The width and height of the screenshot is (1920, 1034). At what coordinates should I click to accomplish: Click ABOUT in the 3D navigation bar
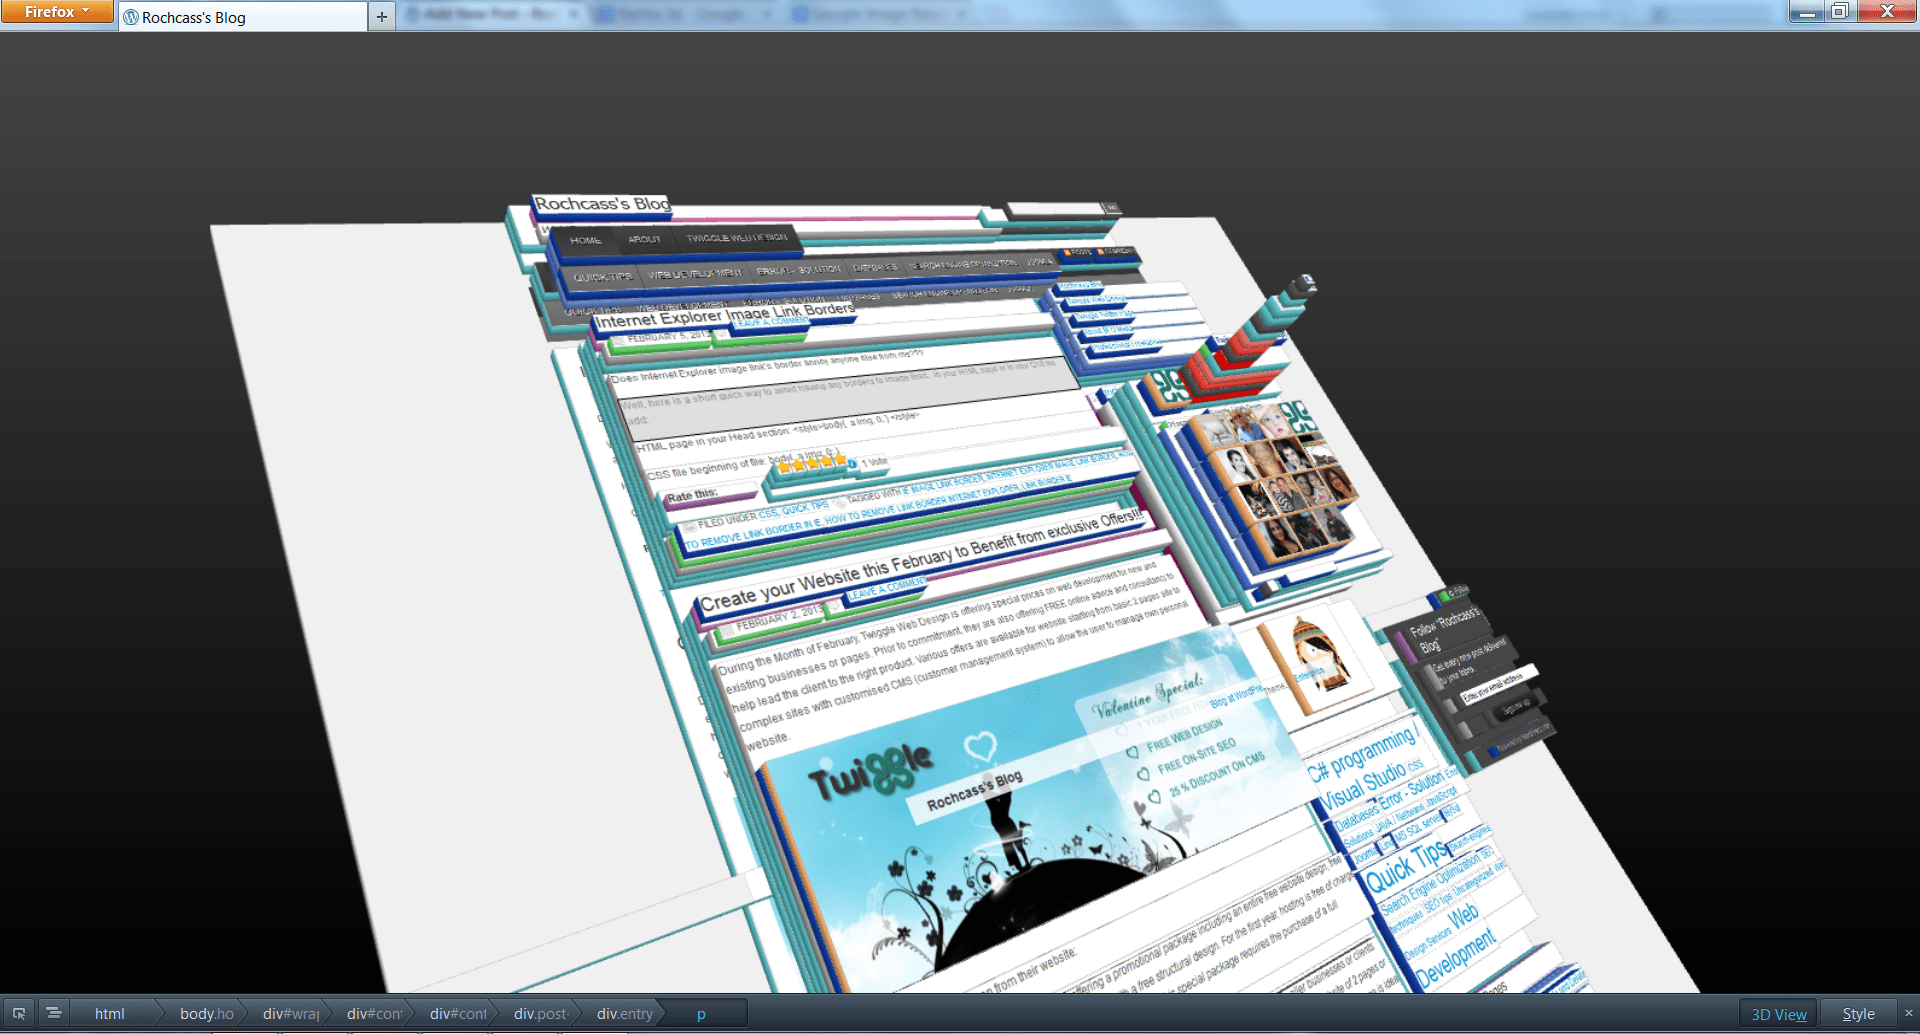click(x=644, y=240)
